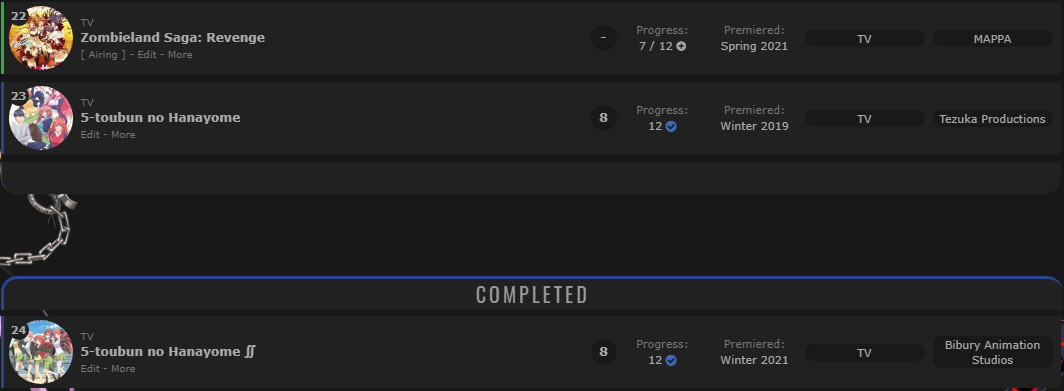Viewport: 1064px width, 391px height.
Task: Click the completed checkmark for 5-toubun no Hanayome ∬
Action: click(671, 360)
